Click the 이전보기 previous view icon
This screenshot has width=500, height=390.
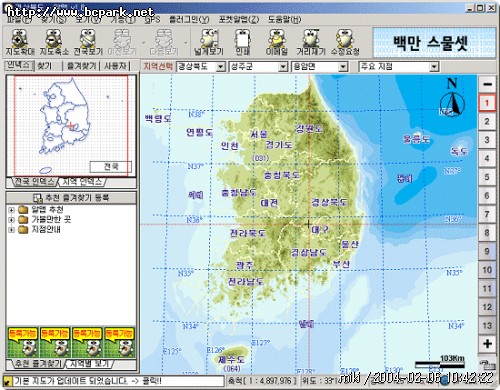(x=122, y=42)
